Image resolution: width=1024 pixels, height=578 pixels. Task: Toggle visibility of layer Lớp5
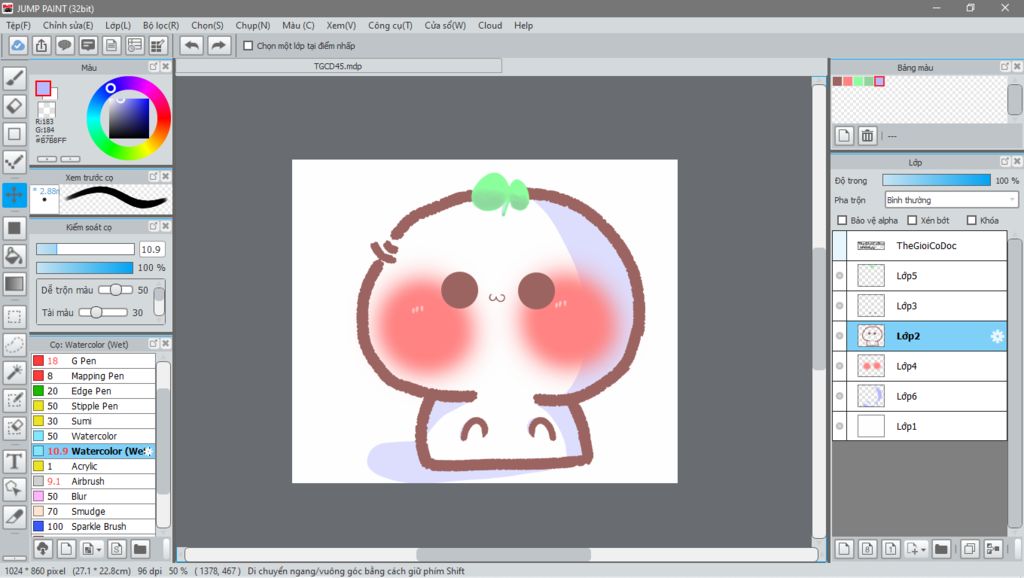tap(839, 276)
